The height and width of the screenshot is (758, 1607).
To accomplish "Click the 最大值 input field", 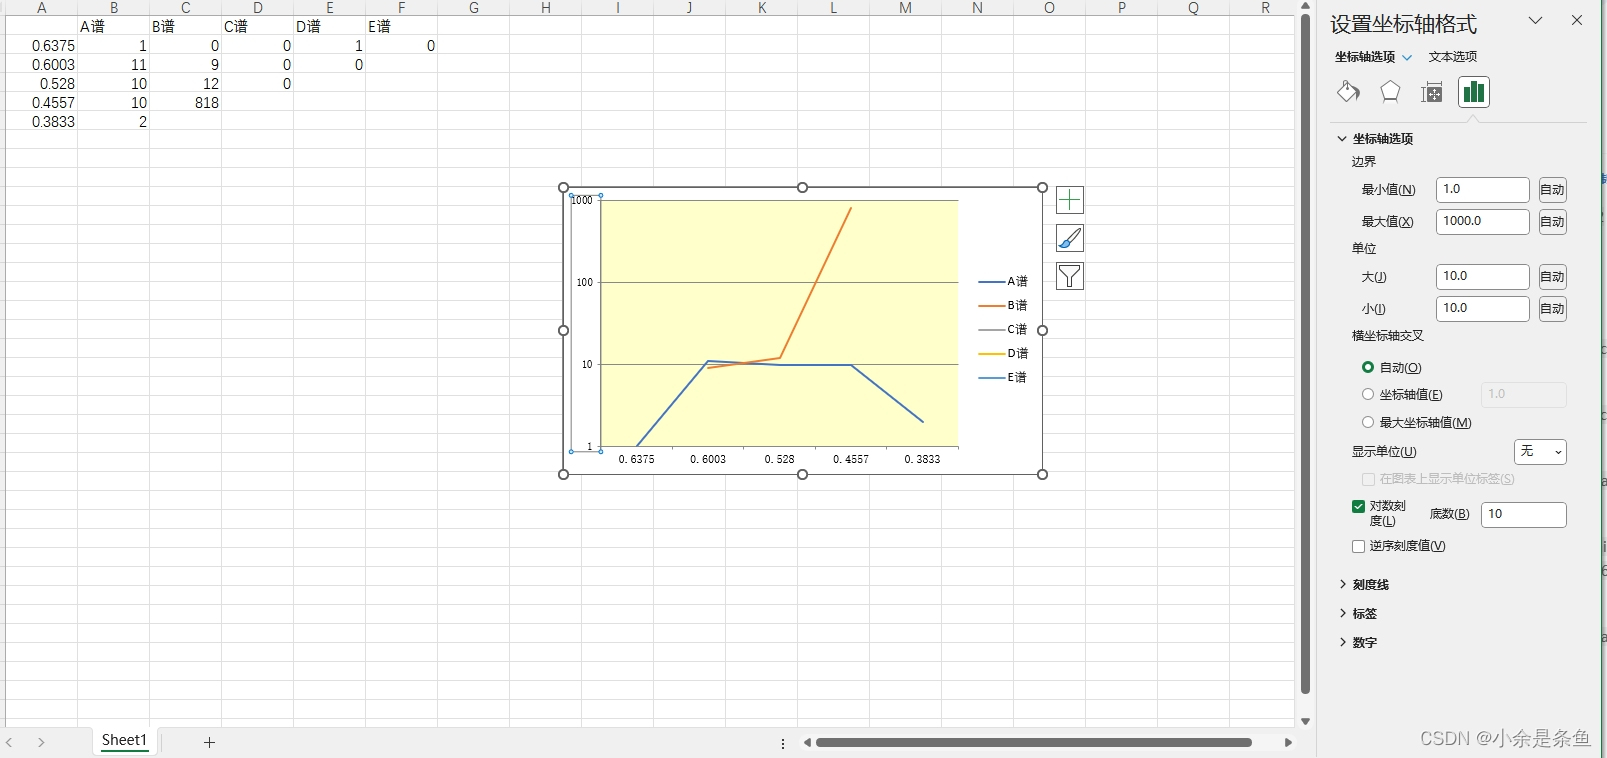I will [1483, 222].
